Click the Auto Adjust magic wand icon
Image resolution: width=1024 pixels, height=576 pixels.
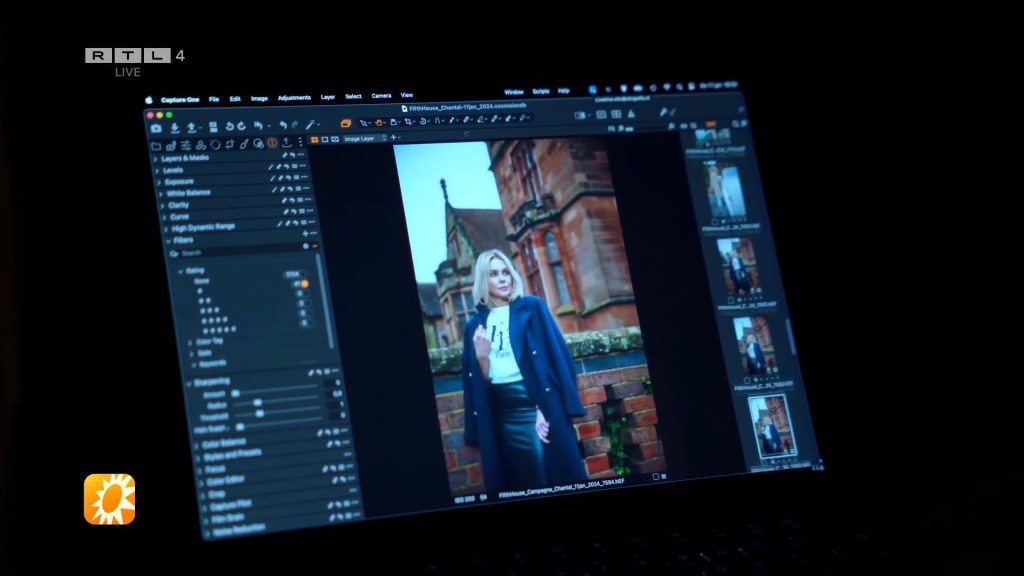coord(310,125)
